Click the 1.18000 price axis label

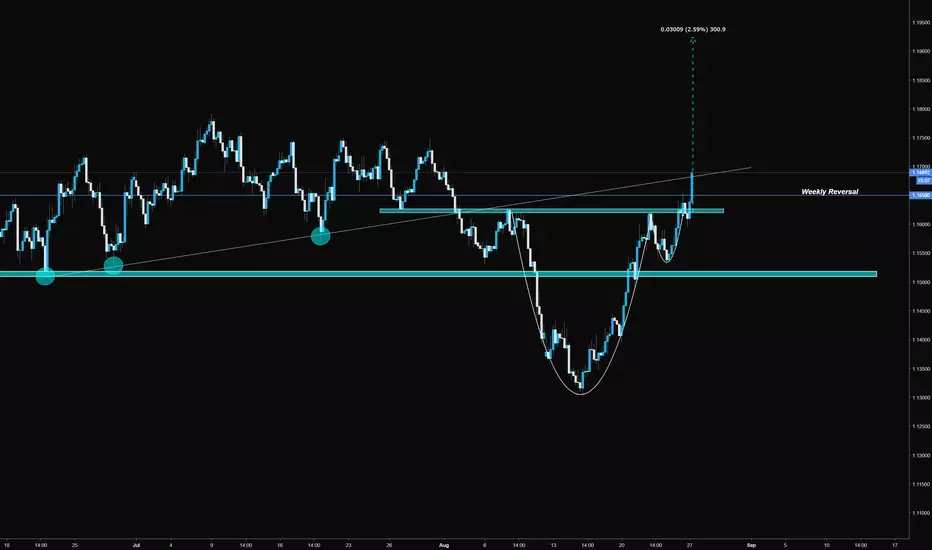921,109
